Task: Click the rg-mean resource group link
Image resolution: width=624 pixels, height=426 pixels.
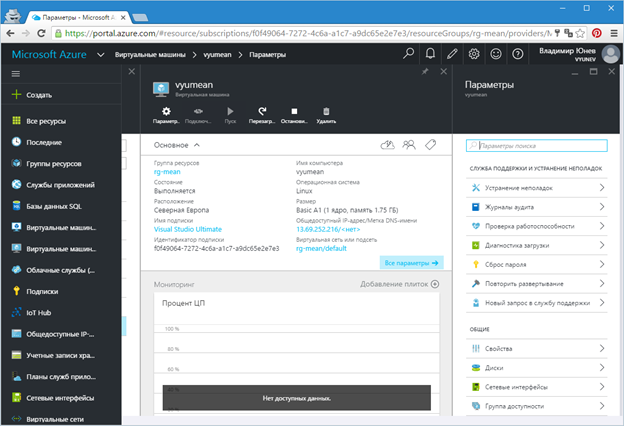Action: point(167,172)
